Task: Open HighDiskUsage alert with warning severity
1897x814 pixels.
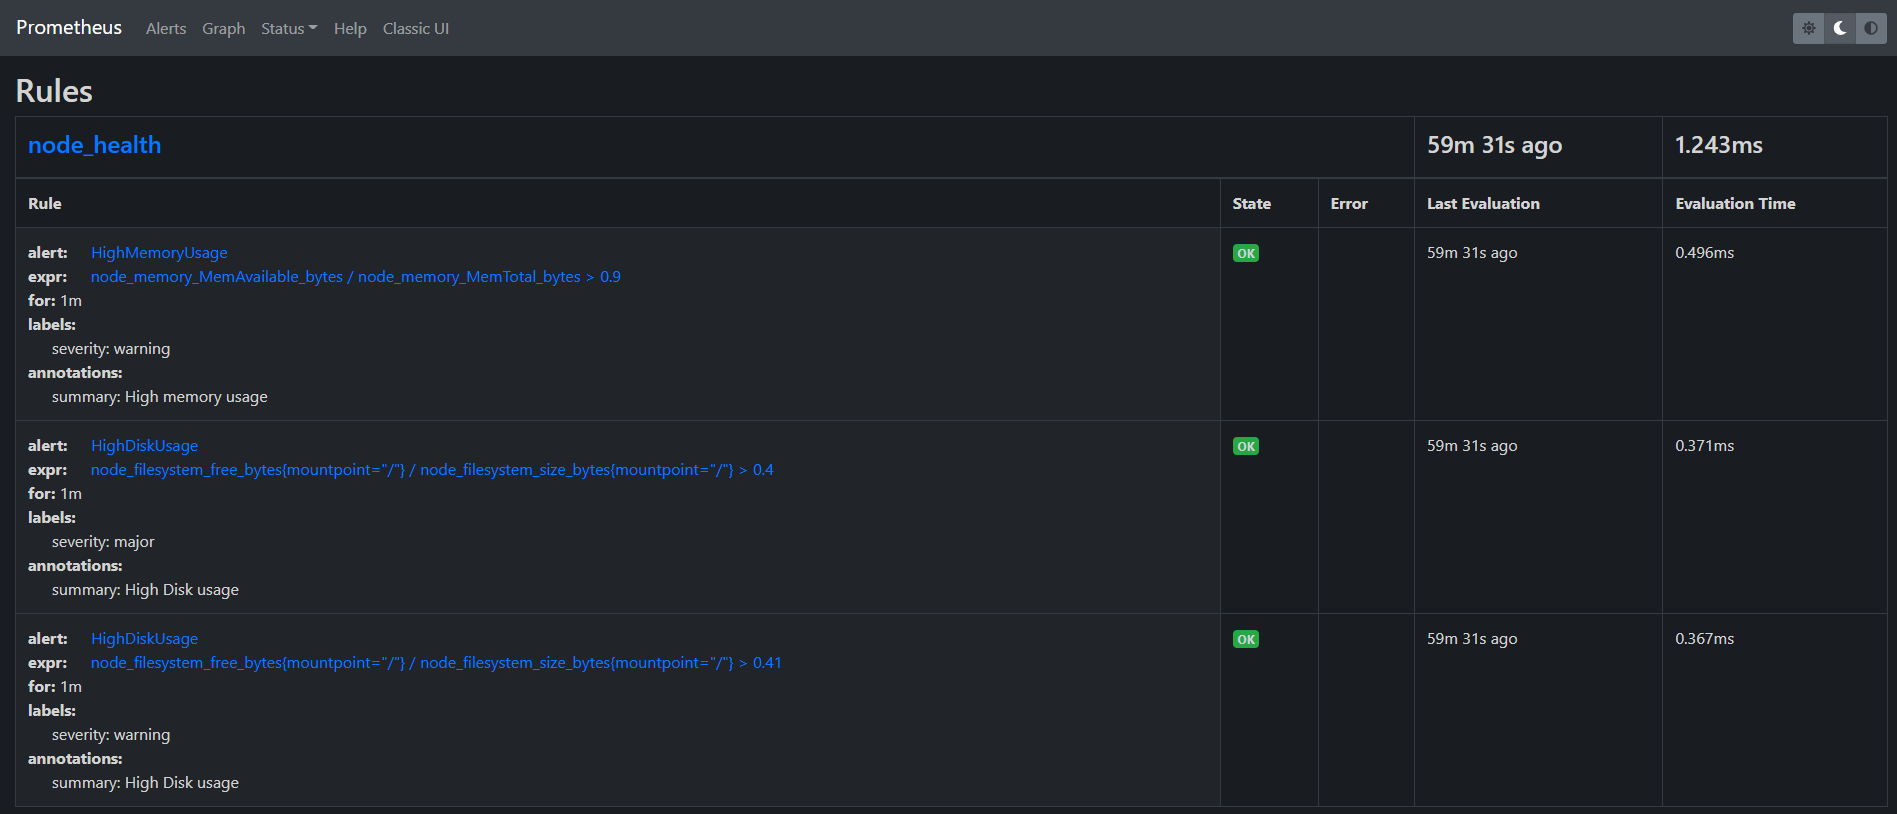Action: click(144, 639)
